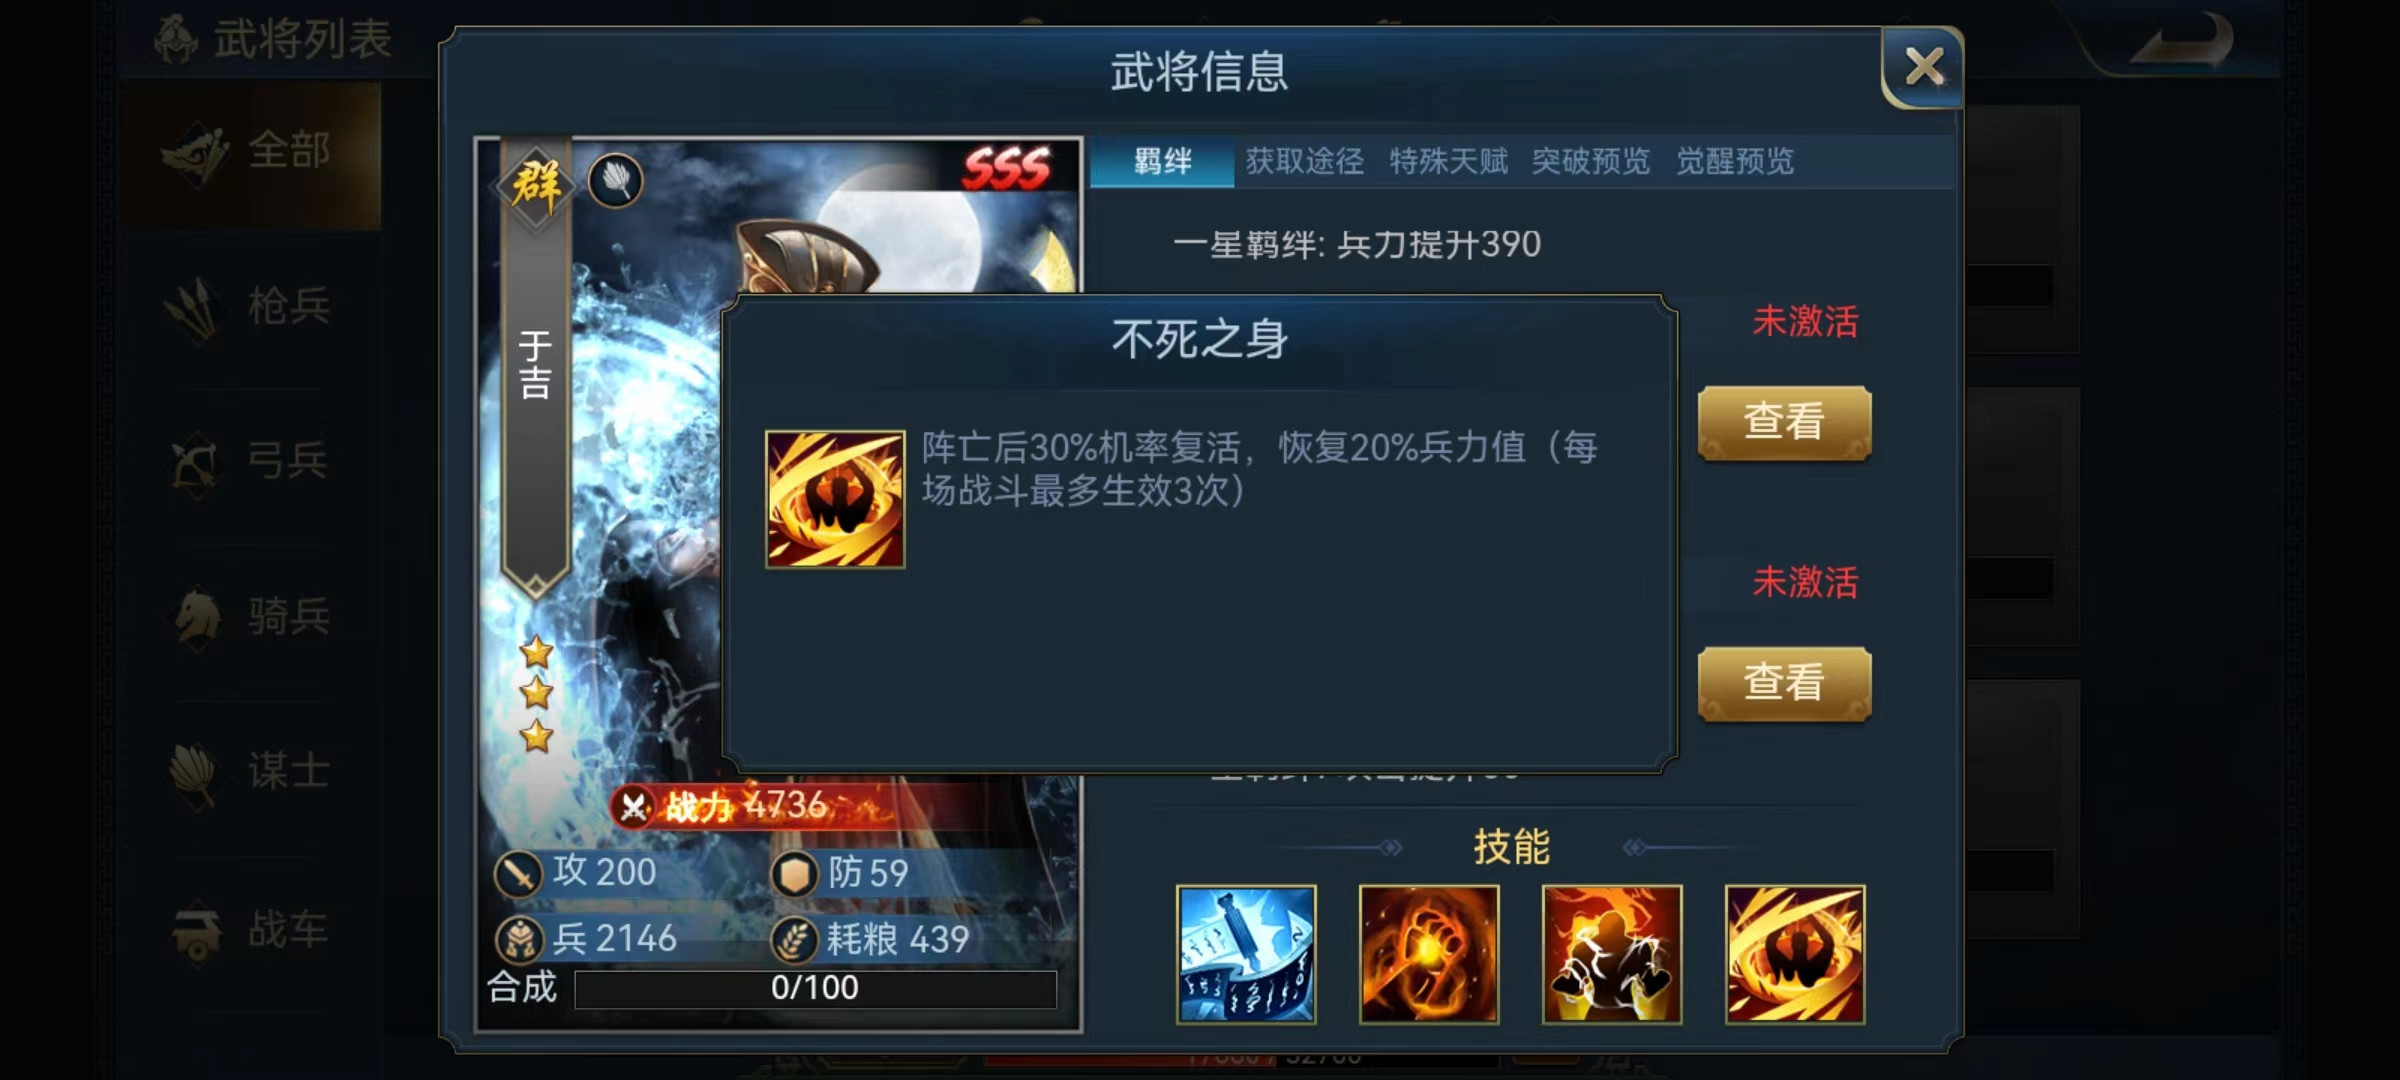This screenshot has height=1080, width=2400.
Task: Tap the 不死之身 skill icon in 技能 row
Action: [x=1795, y=954]
